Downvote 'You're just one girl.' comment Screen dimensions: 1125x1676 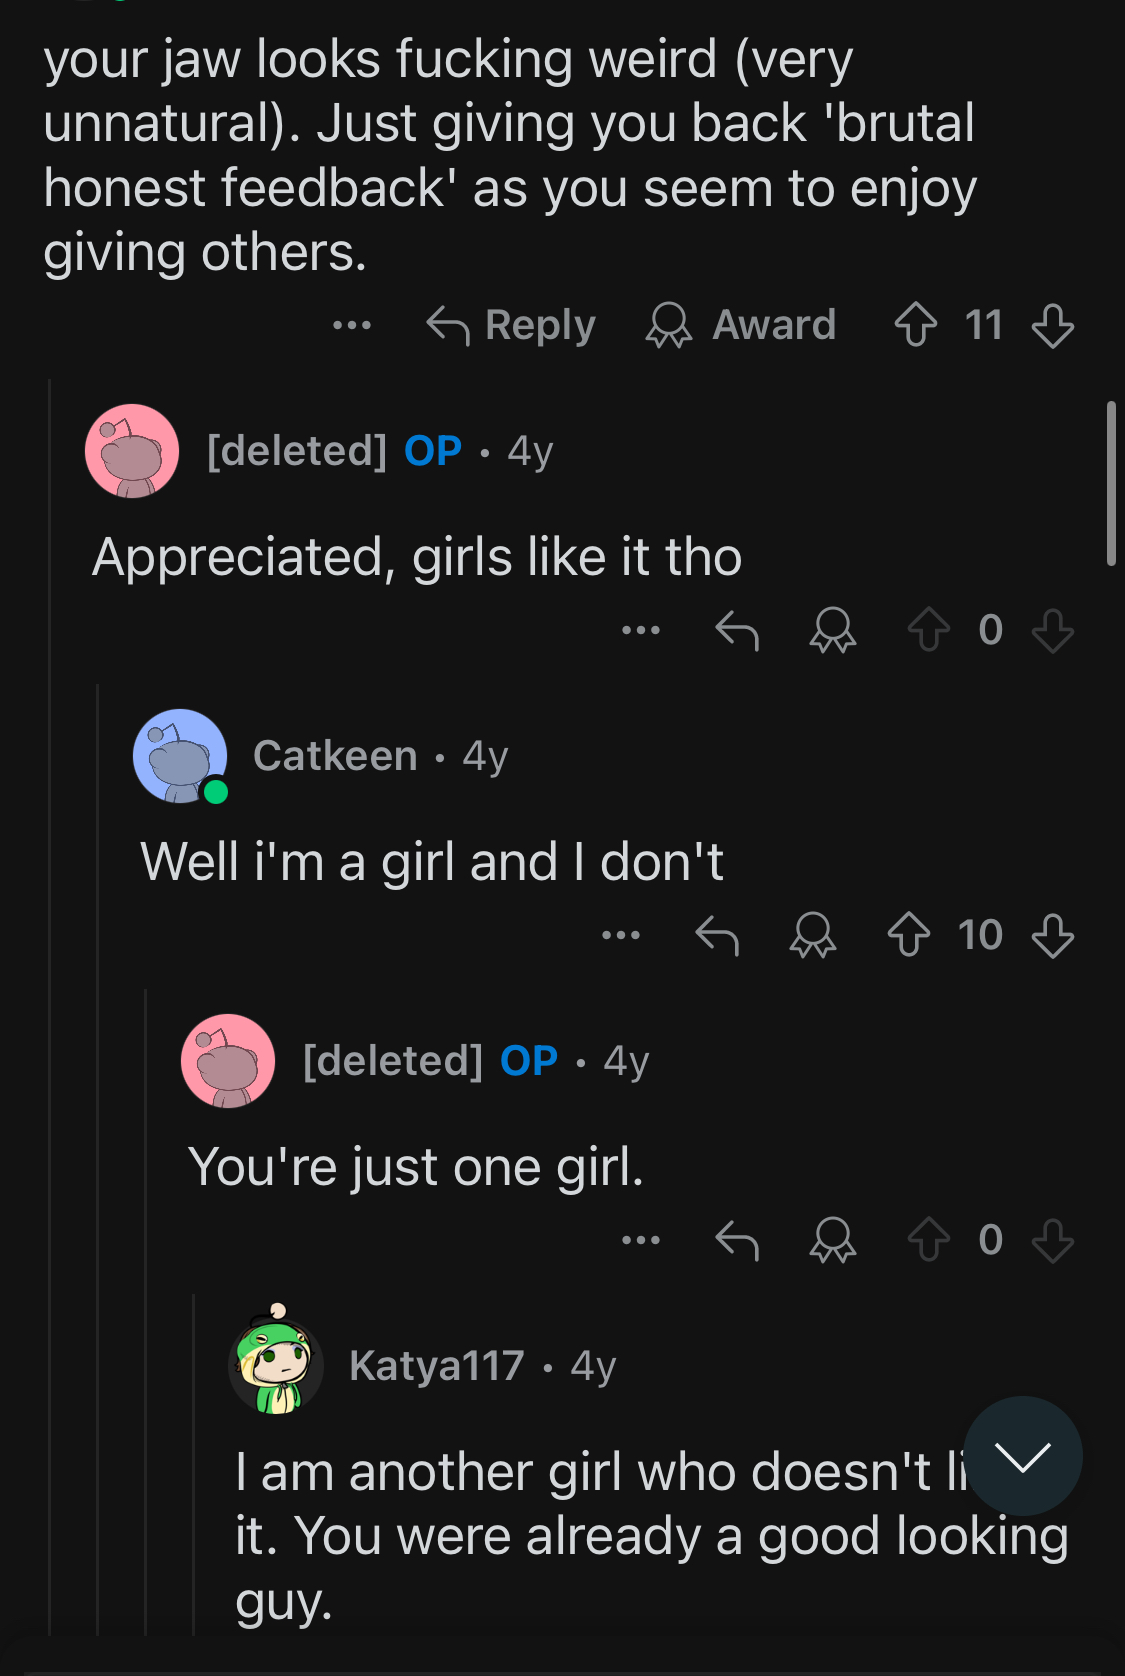tap(1052, 1241)
